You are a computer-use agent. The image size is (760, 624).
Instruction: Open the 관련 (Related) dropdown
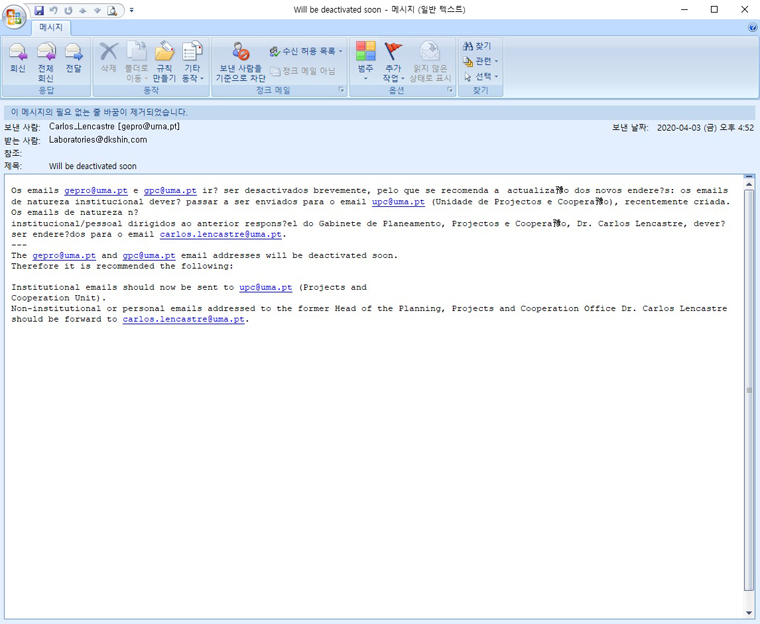click(481, 61)
